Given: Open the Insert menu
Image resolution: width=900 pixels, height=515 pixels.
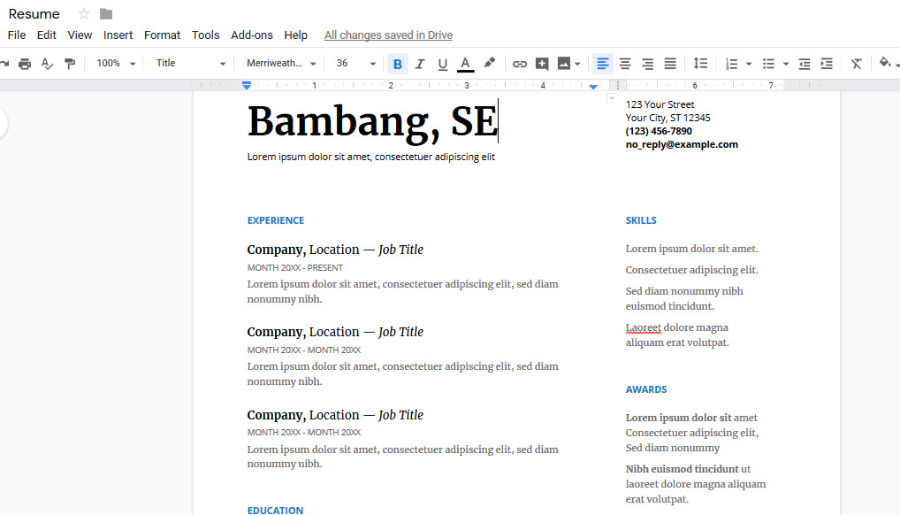Looking at the screenshot, I should 118,35.
